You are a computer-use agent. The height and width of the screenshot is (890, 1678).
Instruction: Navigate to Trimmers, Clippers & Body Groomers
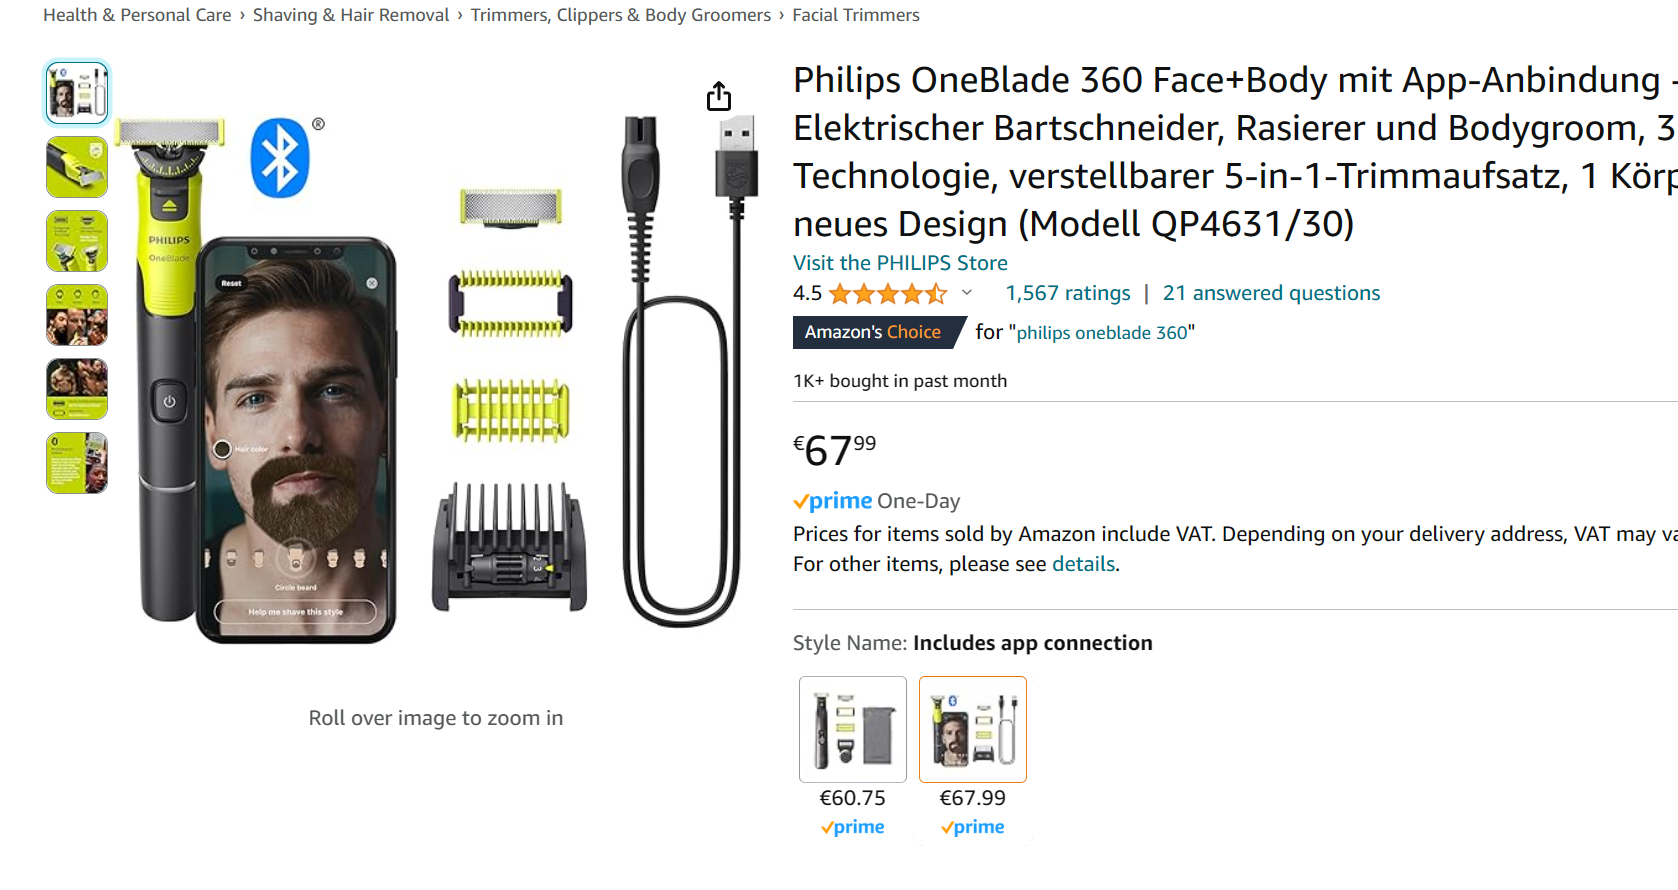click(620, 15)
